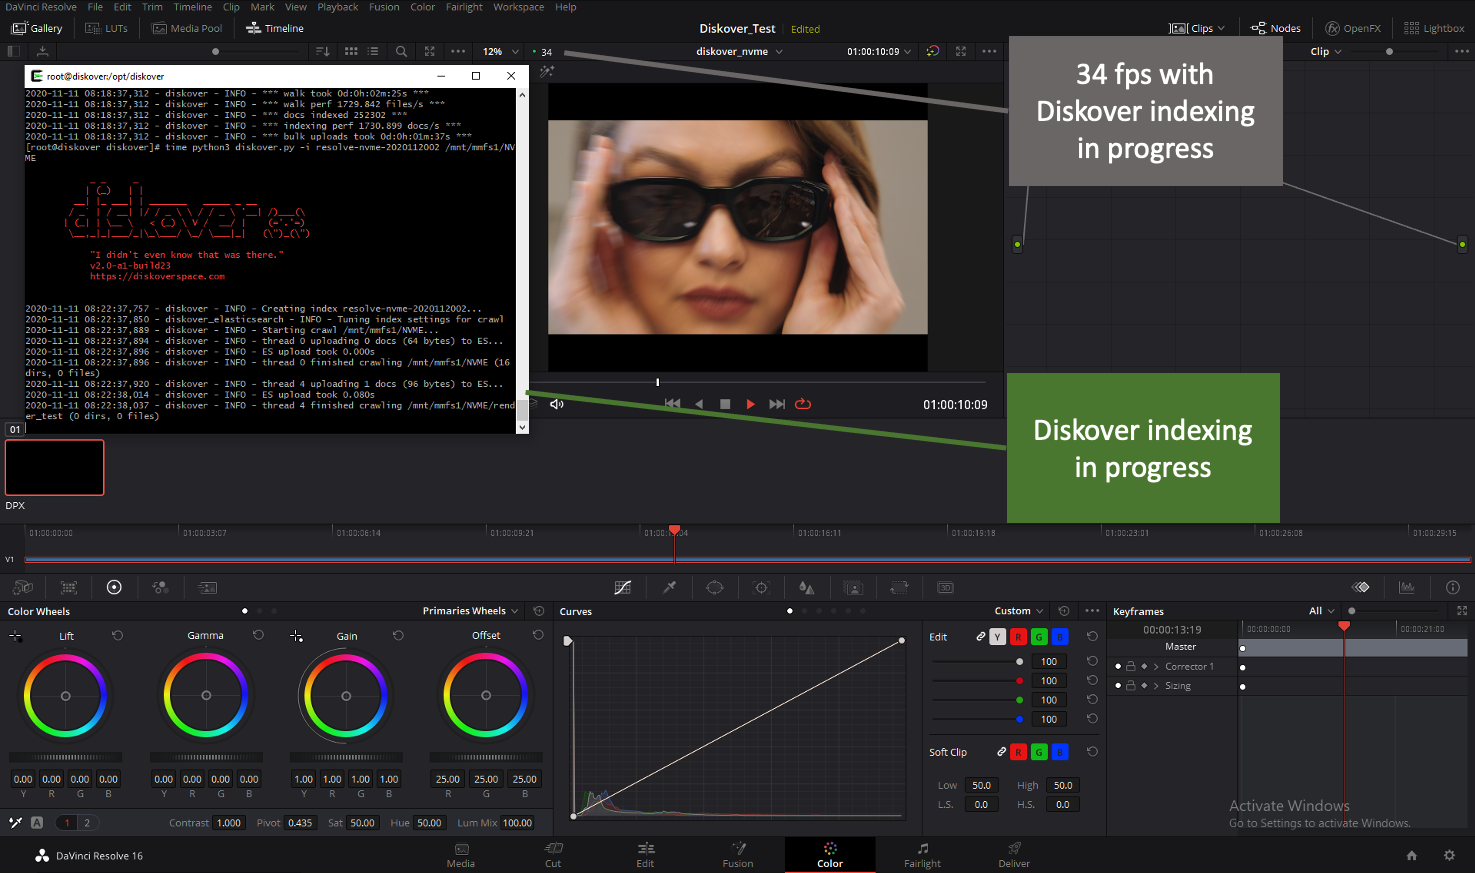Viewport: 1475px width, 873px height.
Task: Open the Lightbox view
Action: click(1434, 28)
